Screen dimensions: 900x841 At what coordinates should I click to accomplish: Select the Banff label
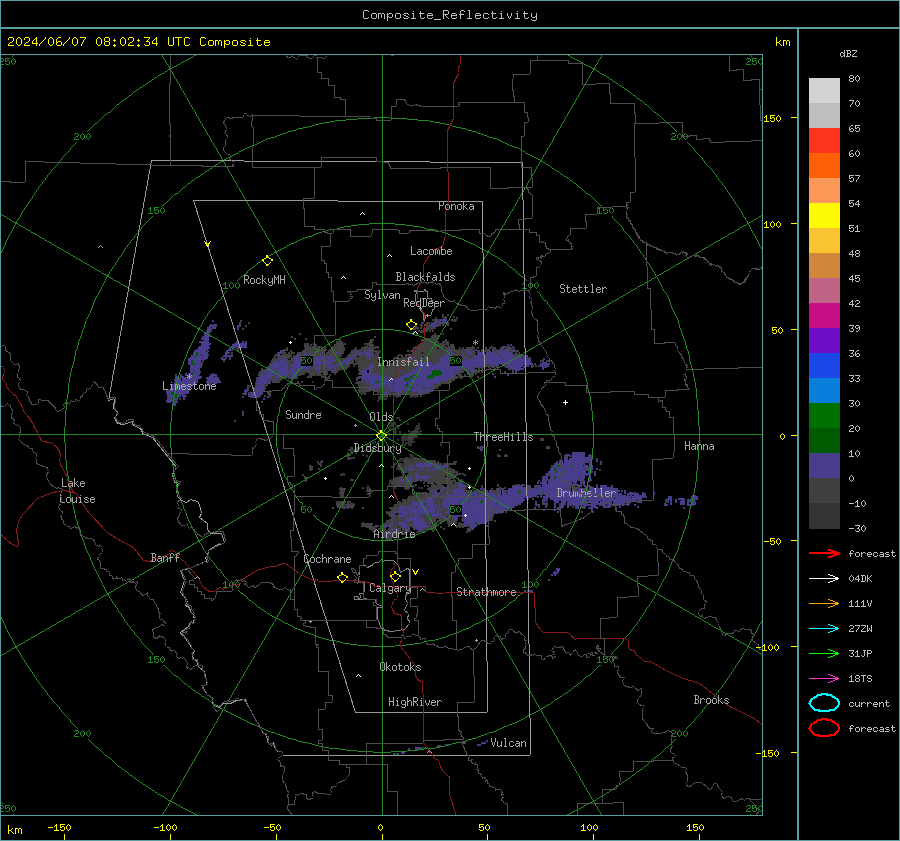[x=165, y=557]
